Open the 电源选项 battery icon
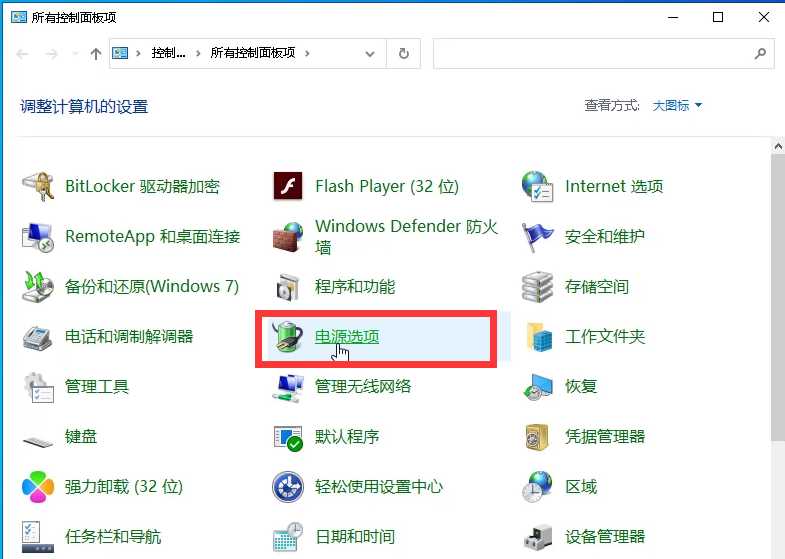Screen dimensions: 785x559 [288, 337]
